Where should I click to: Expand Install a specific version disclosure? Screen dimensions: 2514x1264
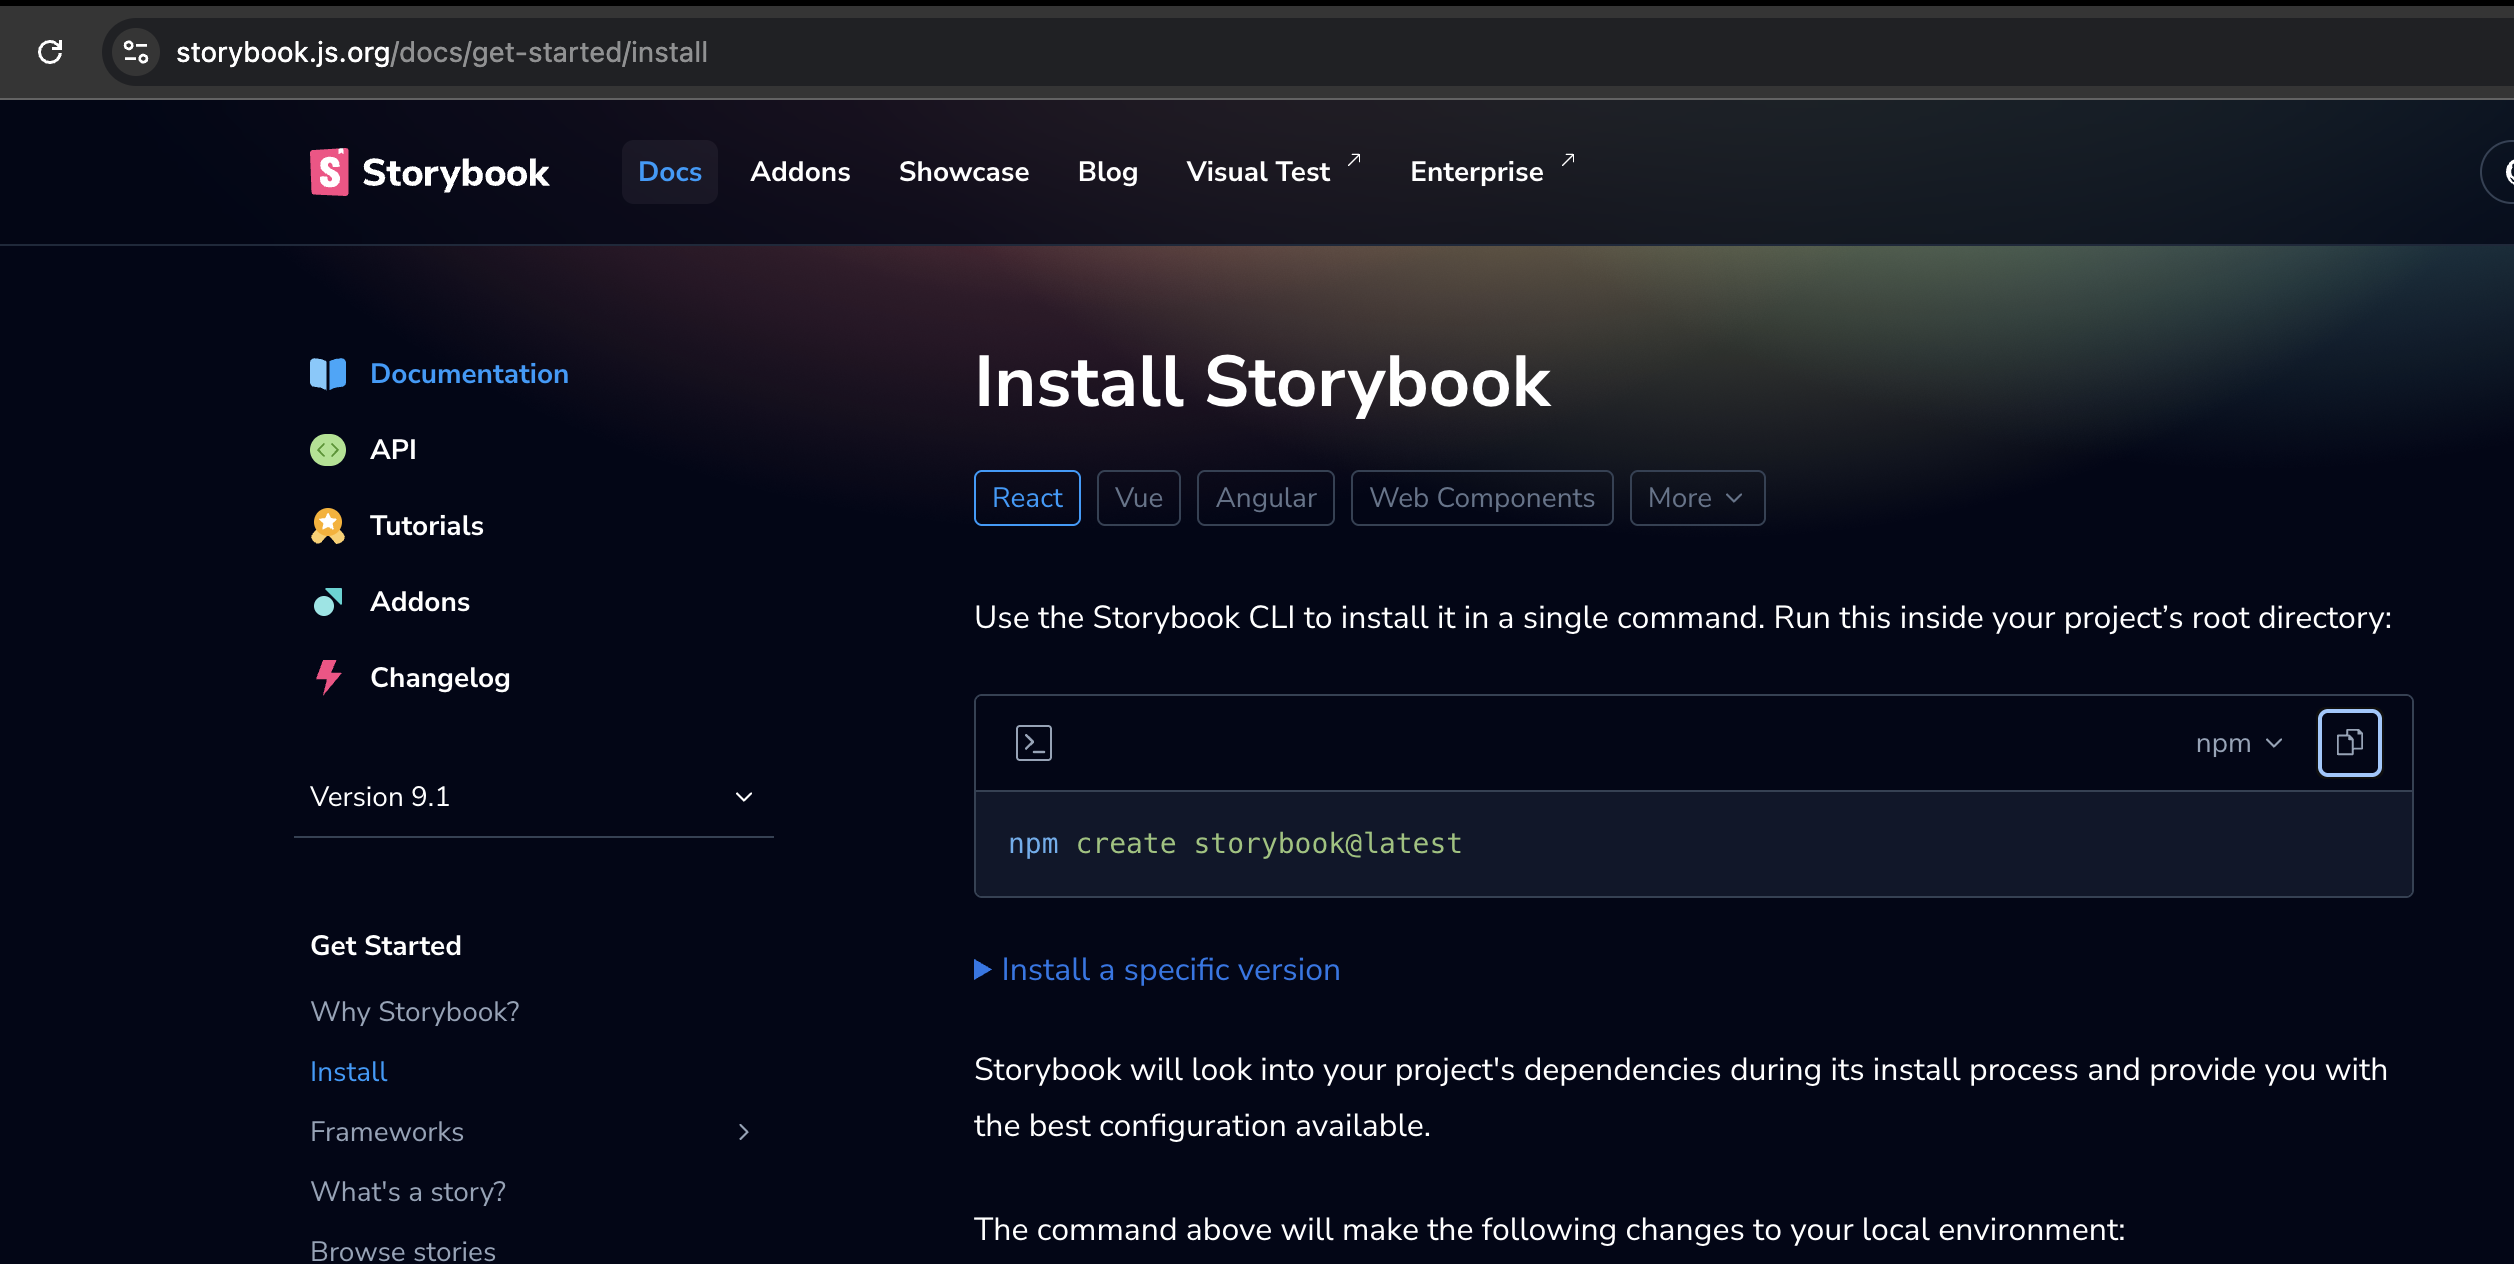click(x=1157, y=970)
